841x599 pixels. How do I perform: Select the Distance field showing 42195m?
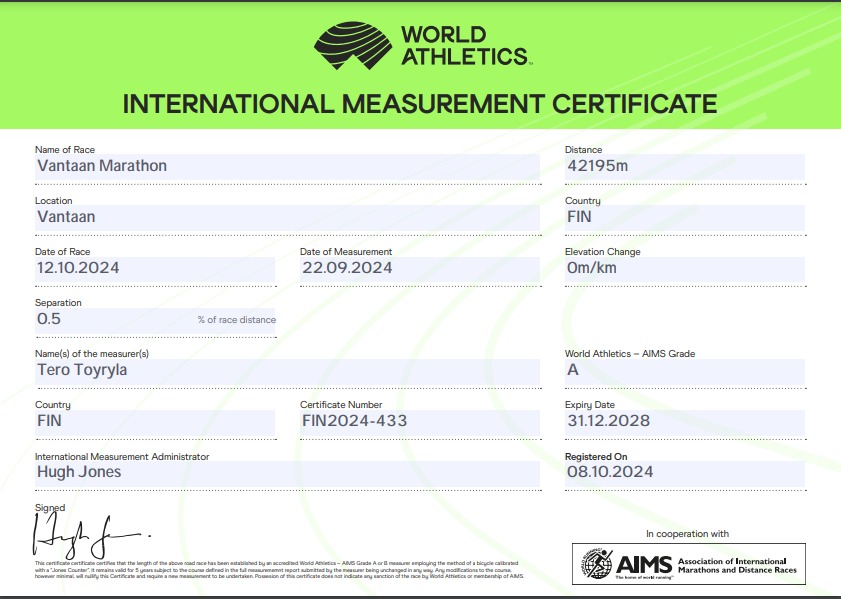pyautogui.click(x=684, y=166)
